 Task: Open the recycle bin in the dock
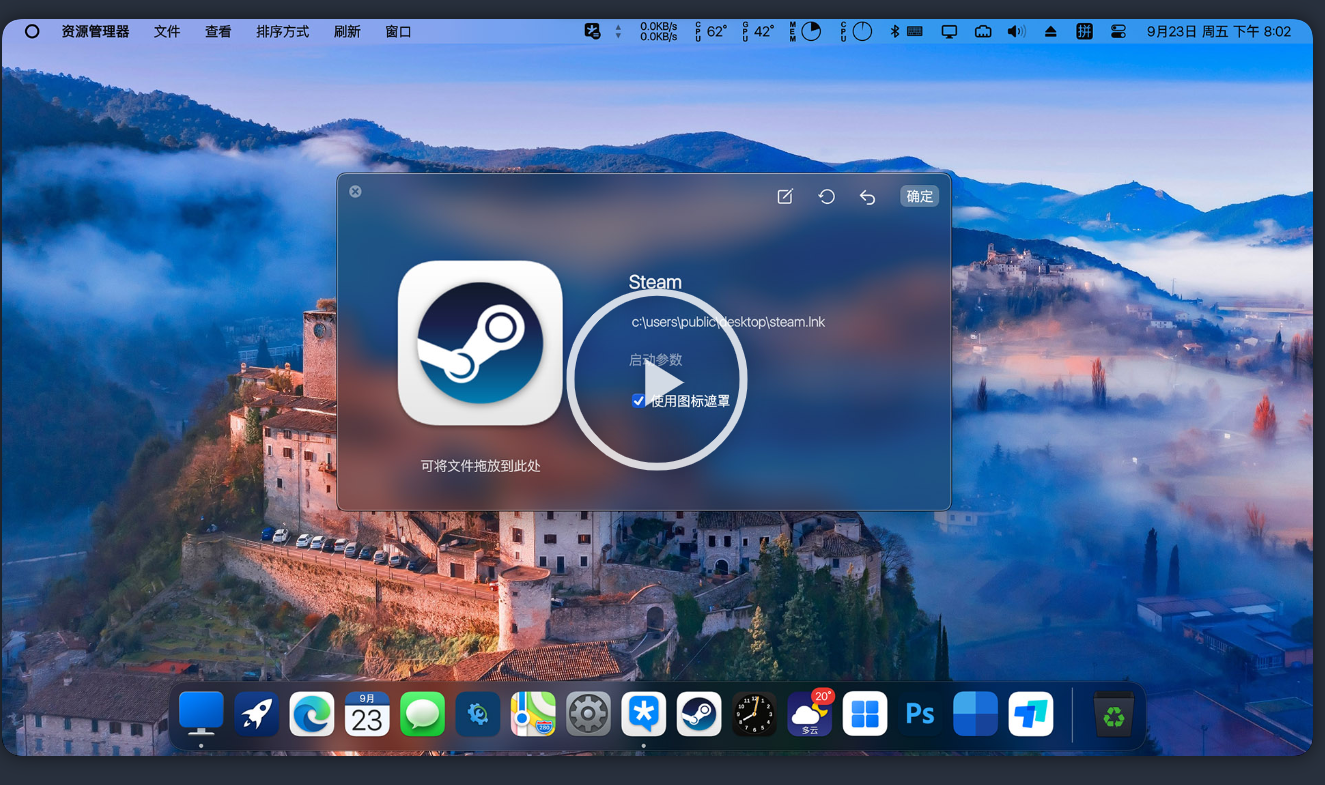click(x=1113, y=715)
